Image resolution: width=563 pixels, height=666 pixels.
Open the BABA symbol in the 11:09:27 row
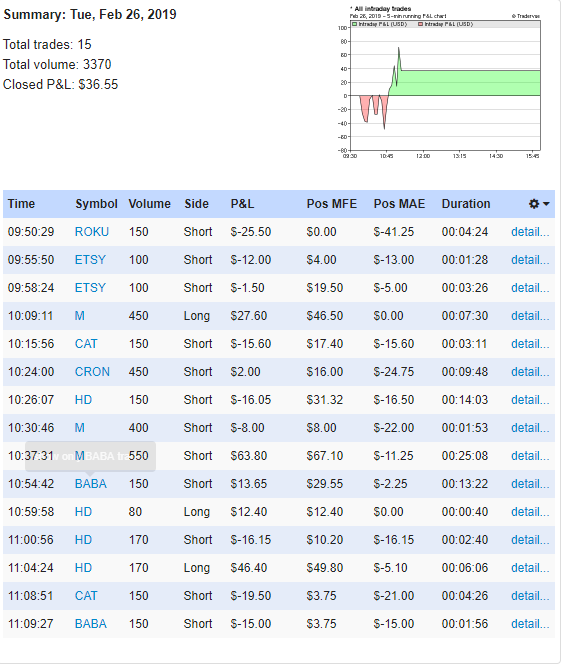(91, 624)
